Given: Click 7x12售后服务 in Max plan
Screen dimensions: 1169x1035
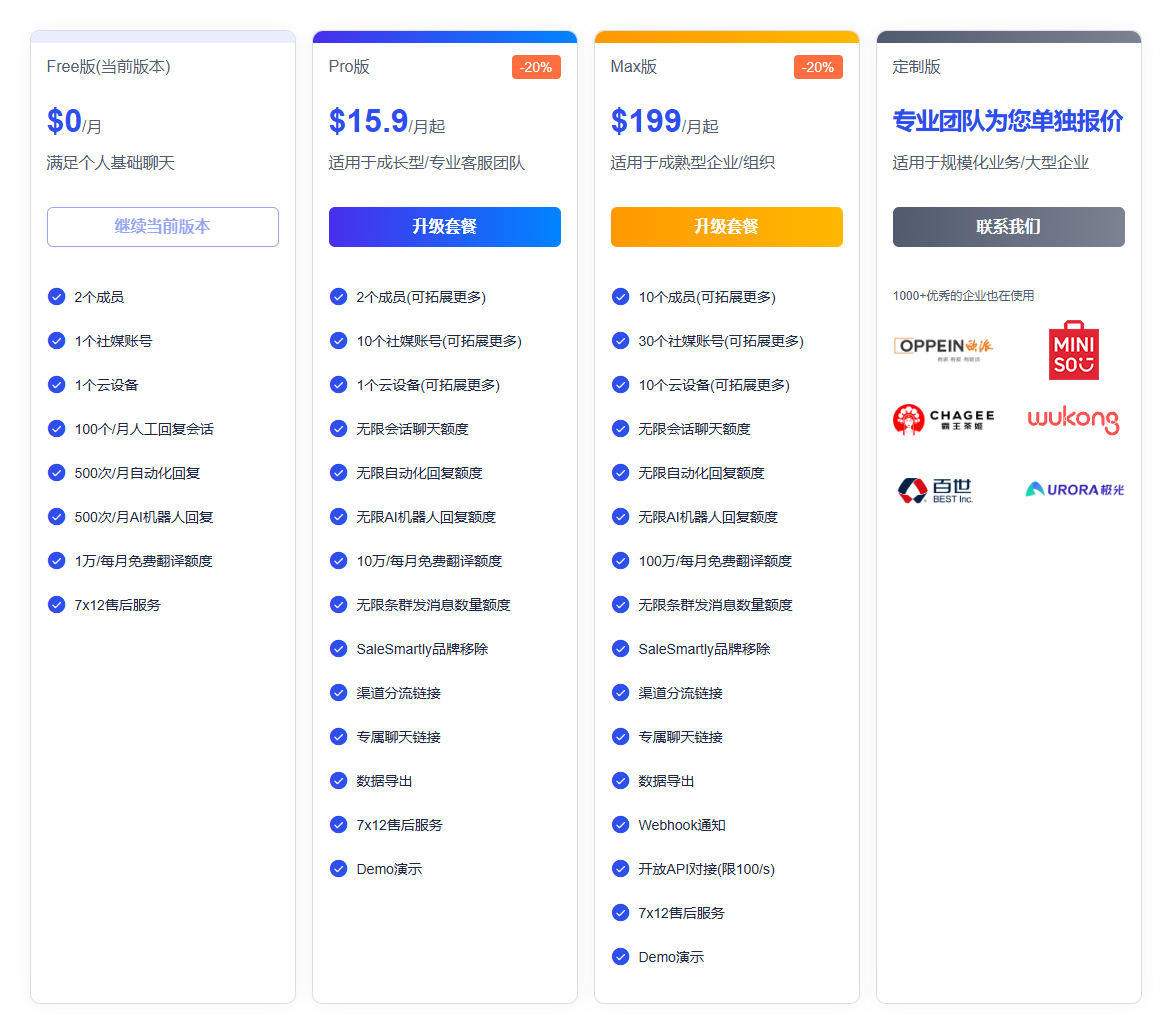Looking at the screenshot, I should [x=681, y=913].
